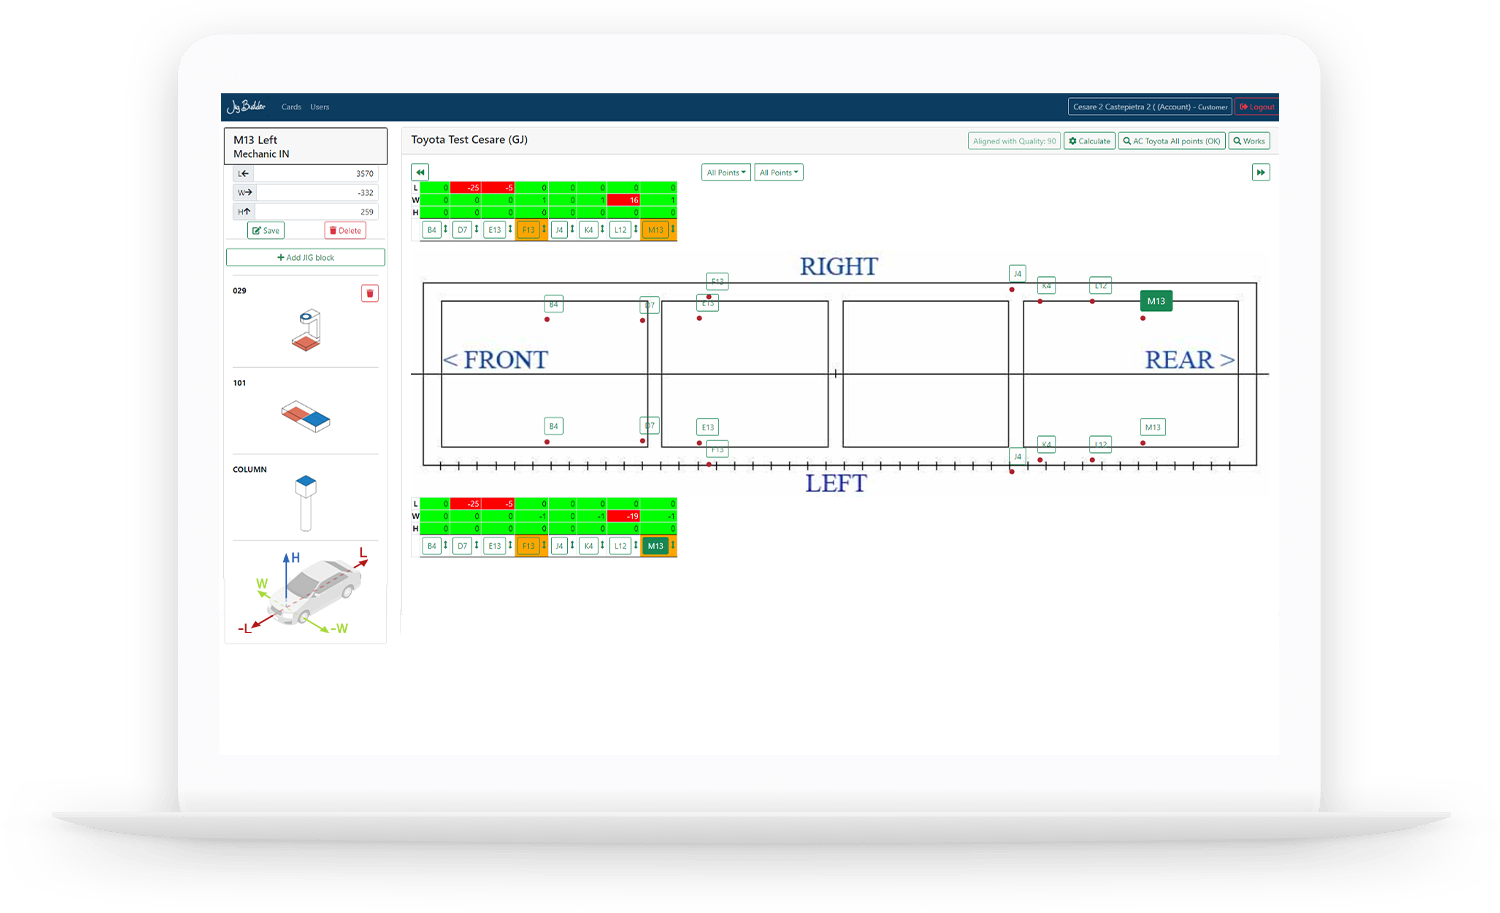
Task: Click the up-down arrow beside B4 in top table
Action: pyautogui.click(x=446, y=230)
